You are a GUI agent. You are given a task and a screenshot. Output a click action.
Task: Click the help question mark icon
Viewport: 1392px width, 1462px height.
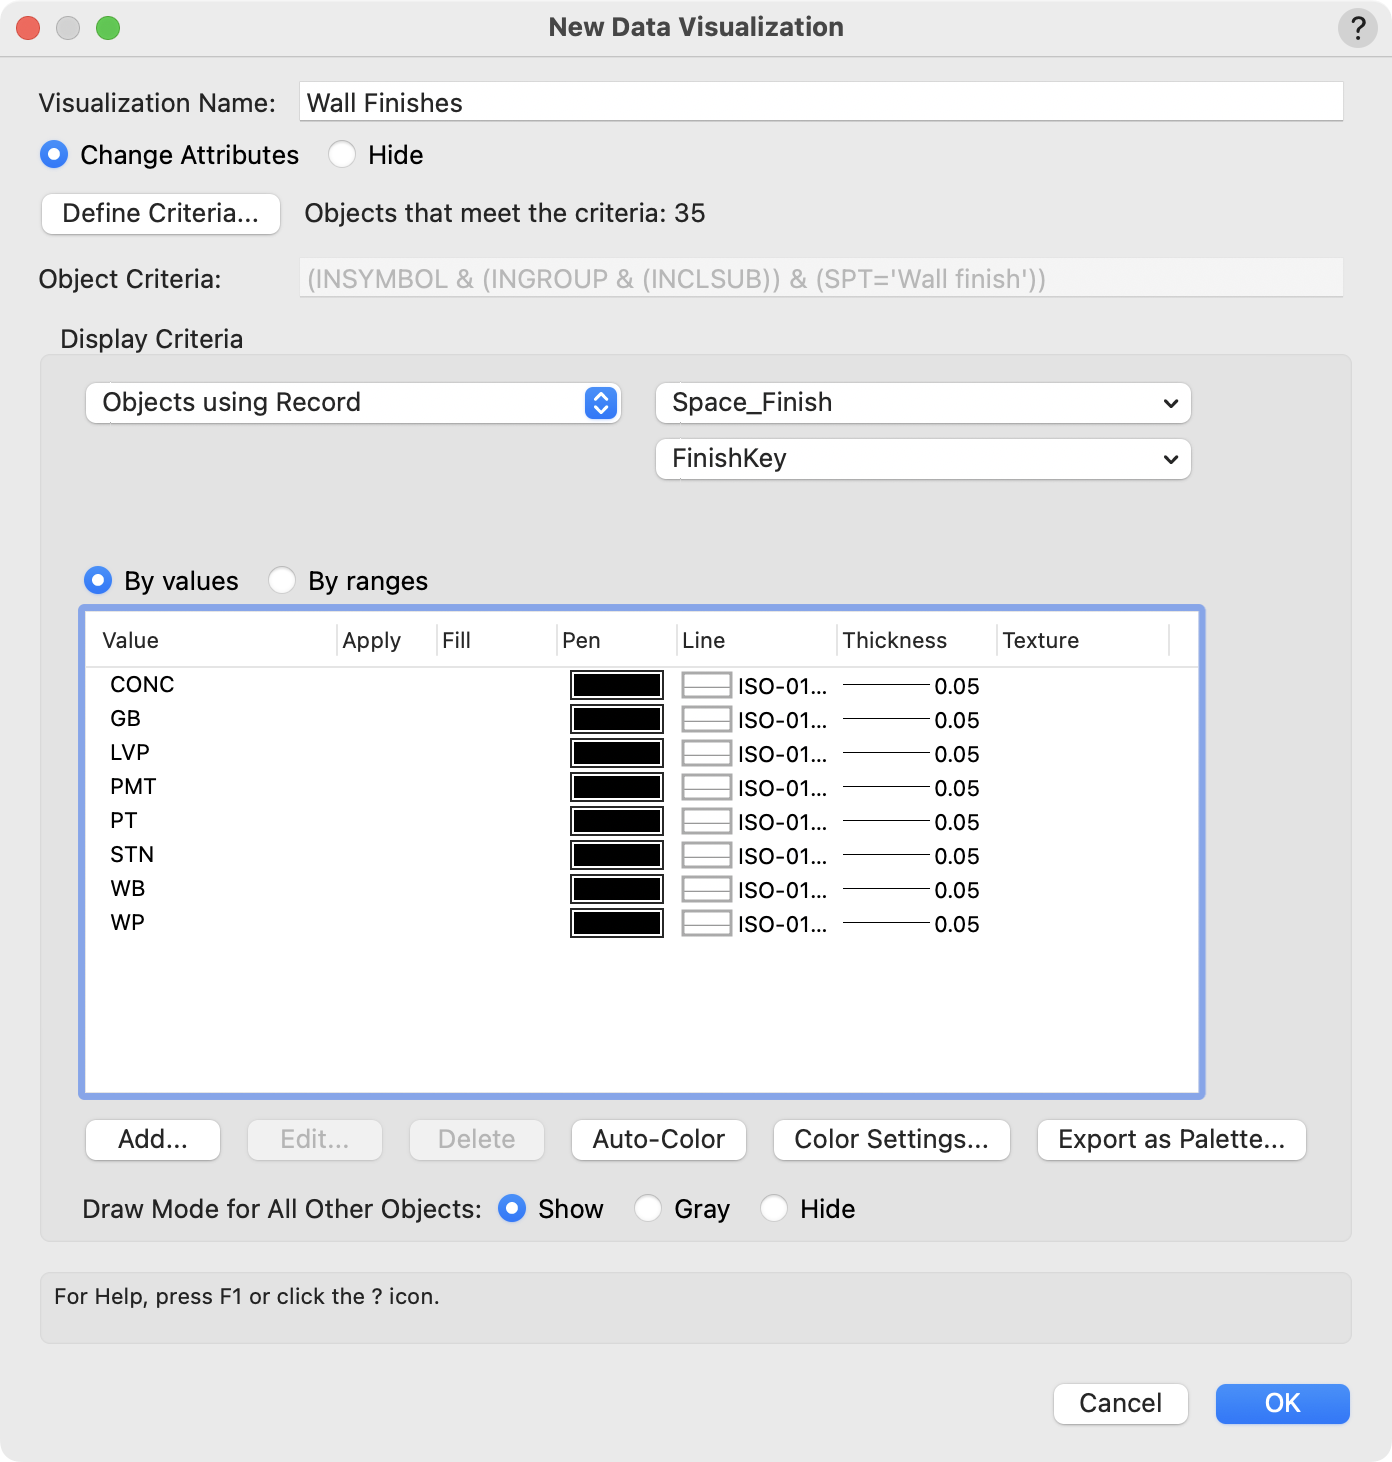1357,28
